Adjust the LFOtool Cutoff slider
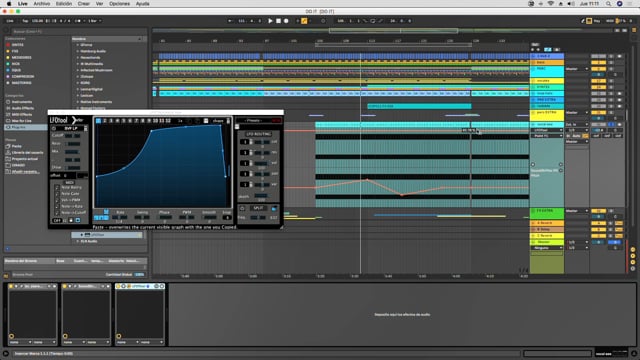640x360 pixels. point(73,136)
